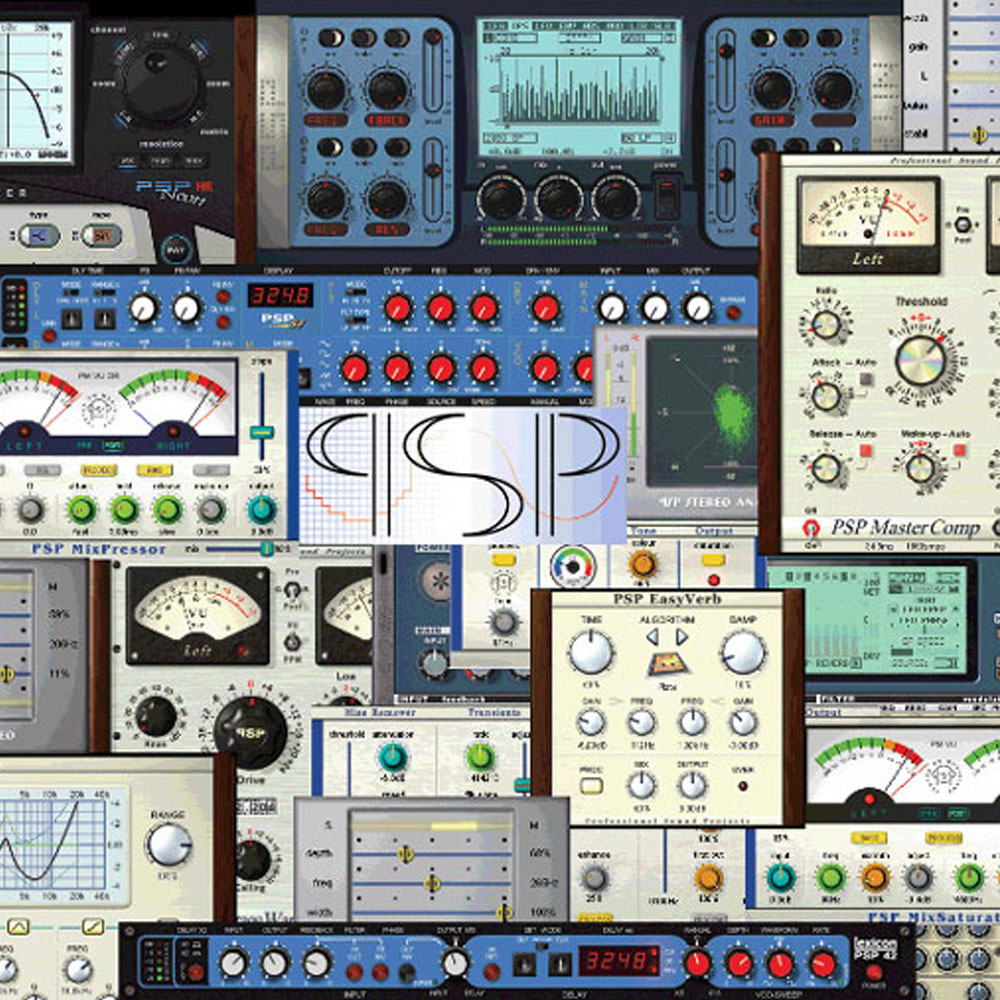The image size is (1000, 1000).
Task: Click the top LCD spectrum display
Action: (x=579, y=87)
